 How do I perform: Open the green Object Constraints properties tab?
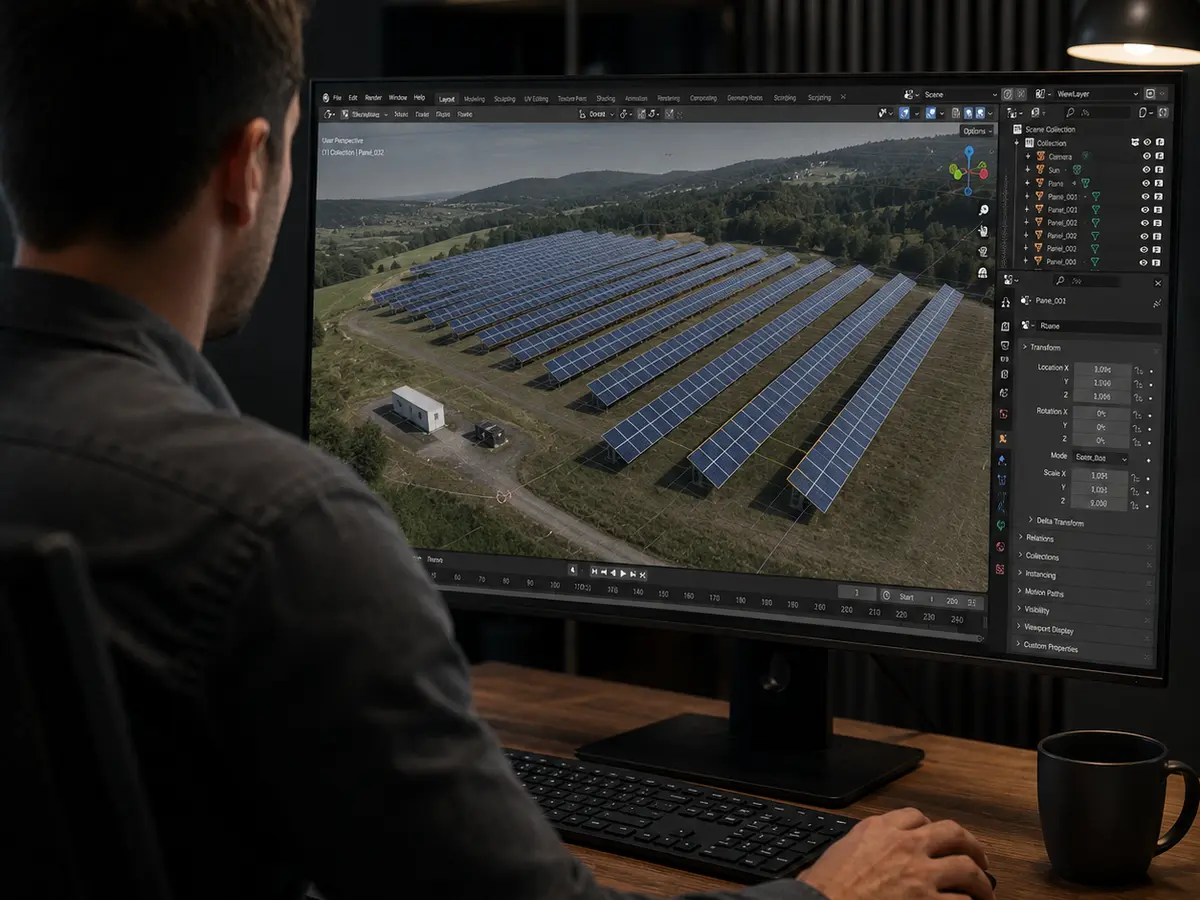point(1001,525)
